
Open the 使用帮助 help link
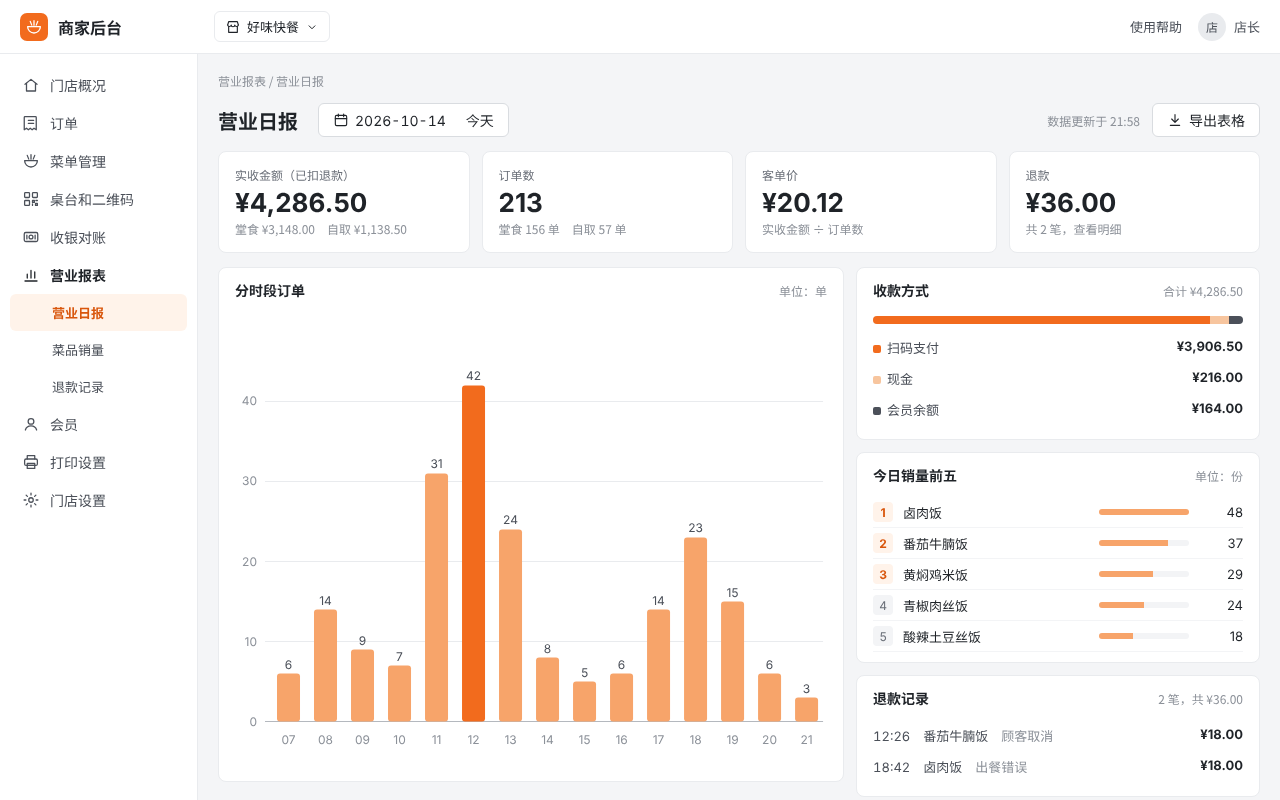pos(1156,27)
